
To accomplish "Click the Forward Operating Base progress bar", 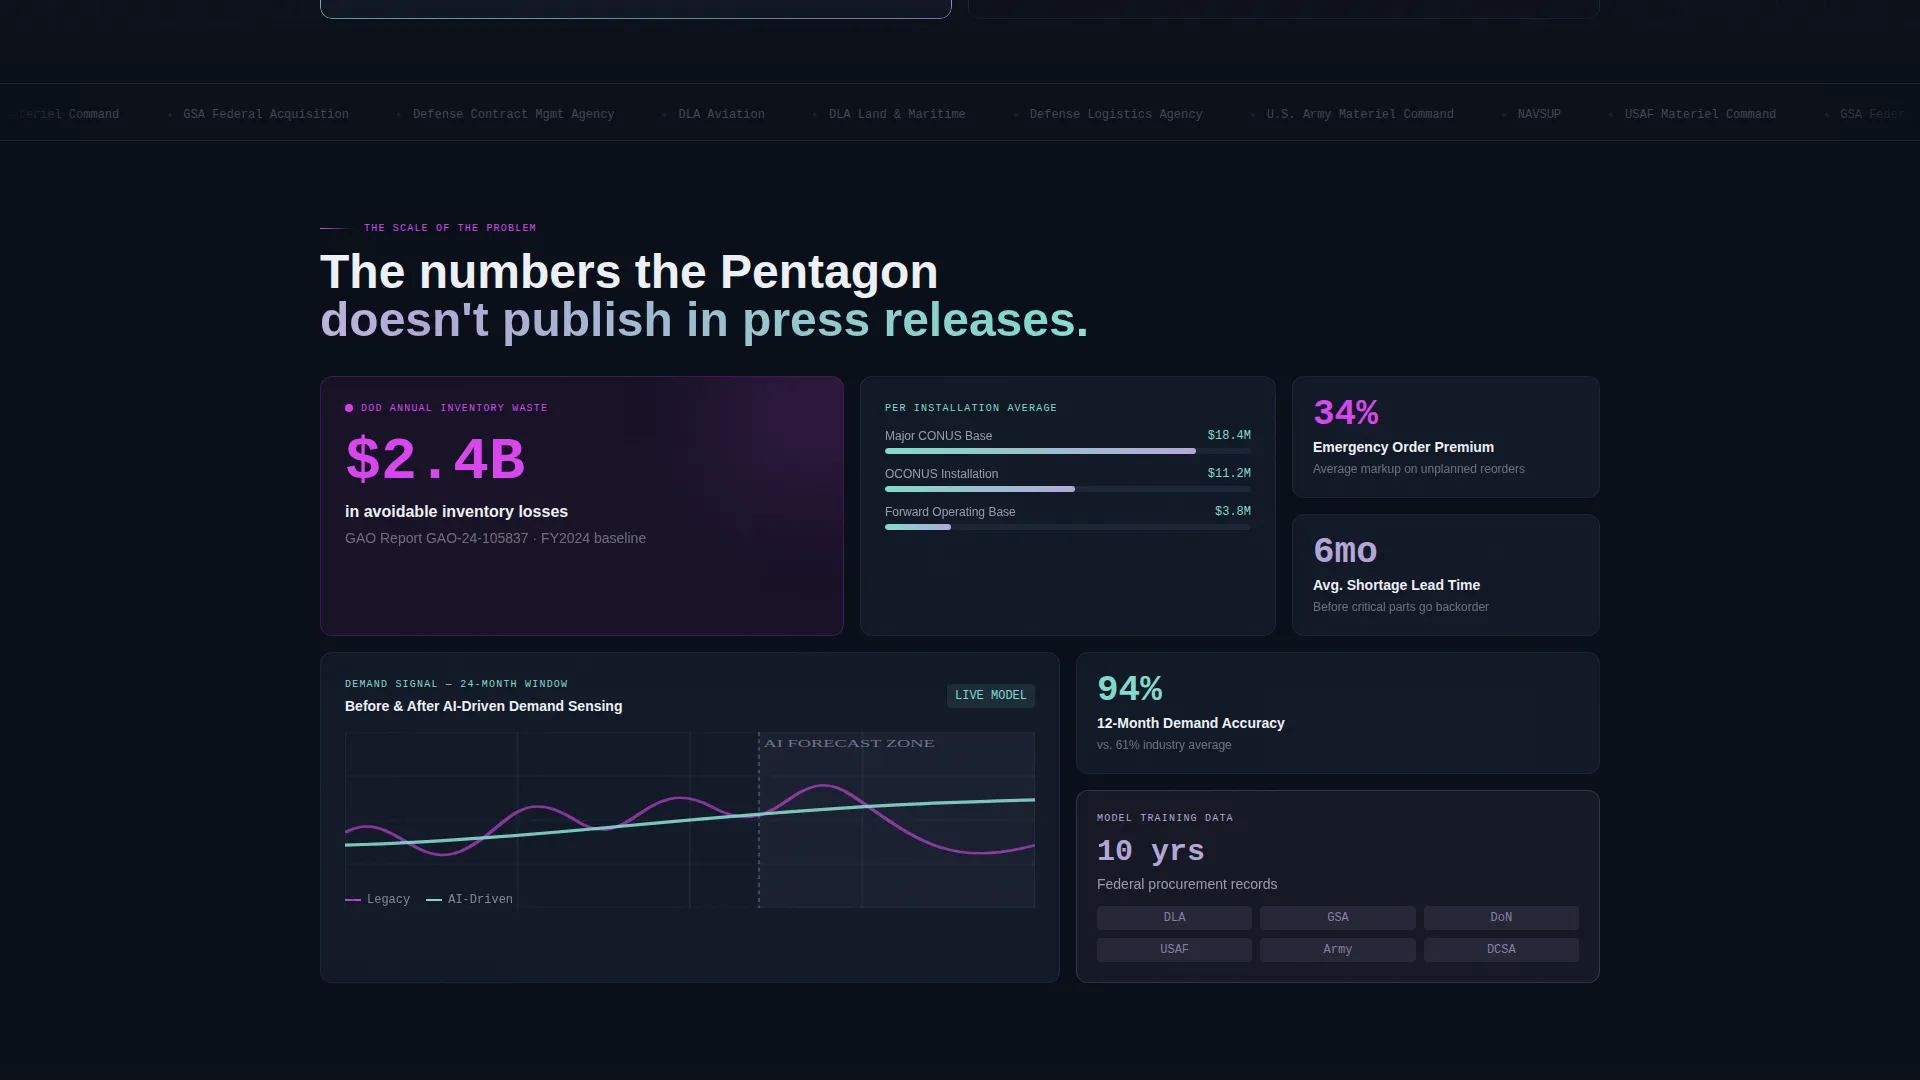I will tap(1068, 527).
